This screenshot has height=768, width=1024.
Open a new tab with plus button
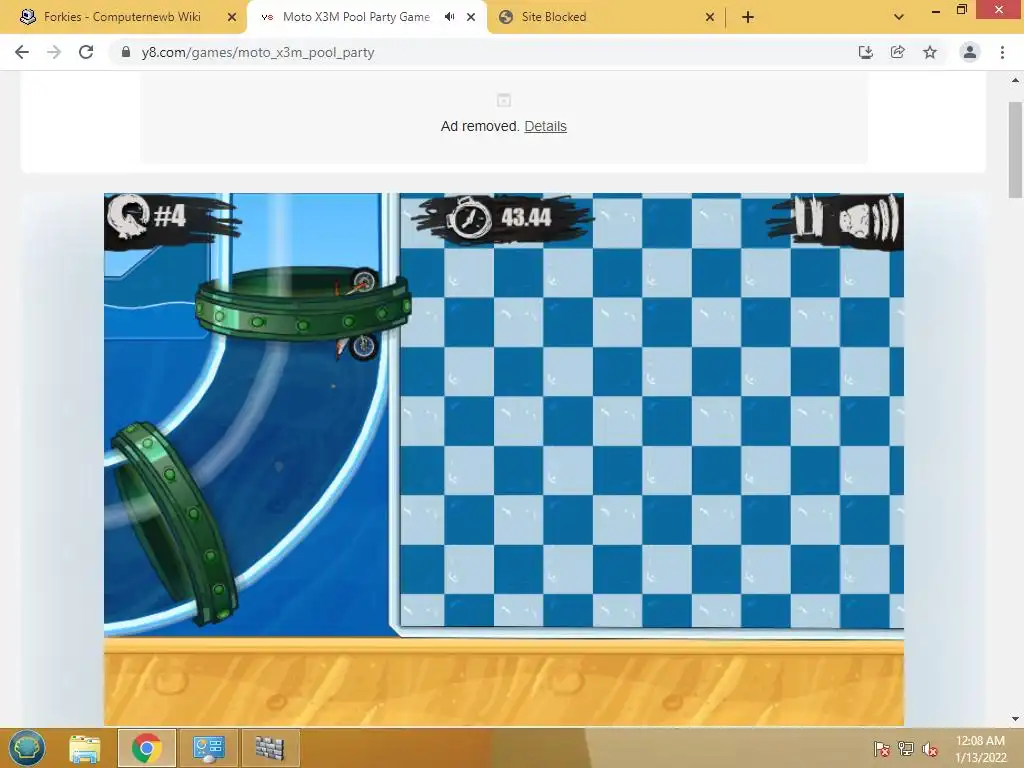(x=748, y=17)
